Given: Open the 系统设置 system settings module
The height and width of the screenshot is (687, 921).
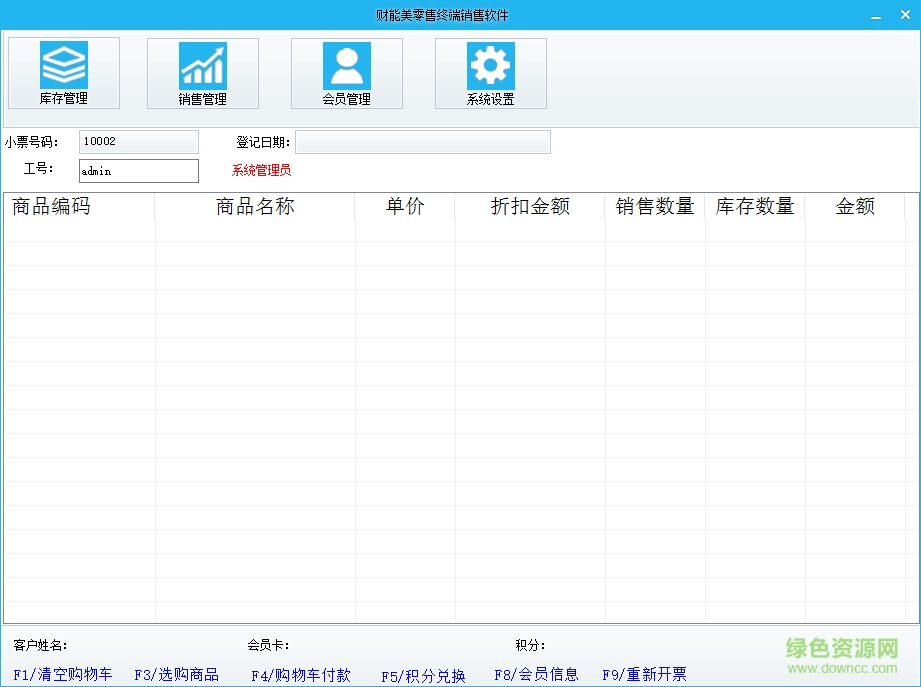Looking at the screenshot, I should pos(490,72).
